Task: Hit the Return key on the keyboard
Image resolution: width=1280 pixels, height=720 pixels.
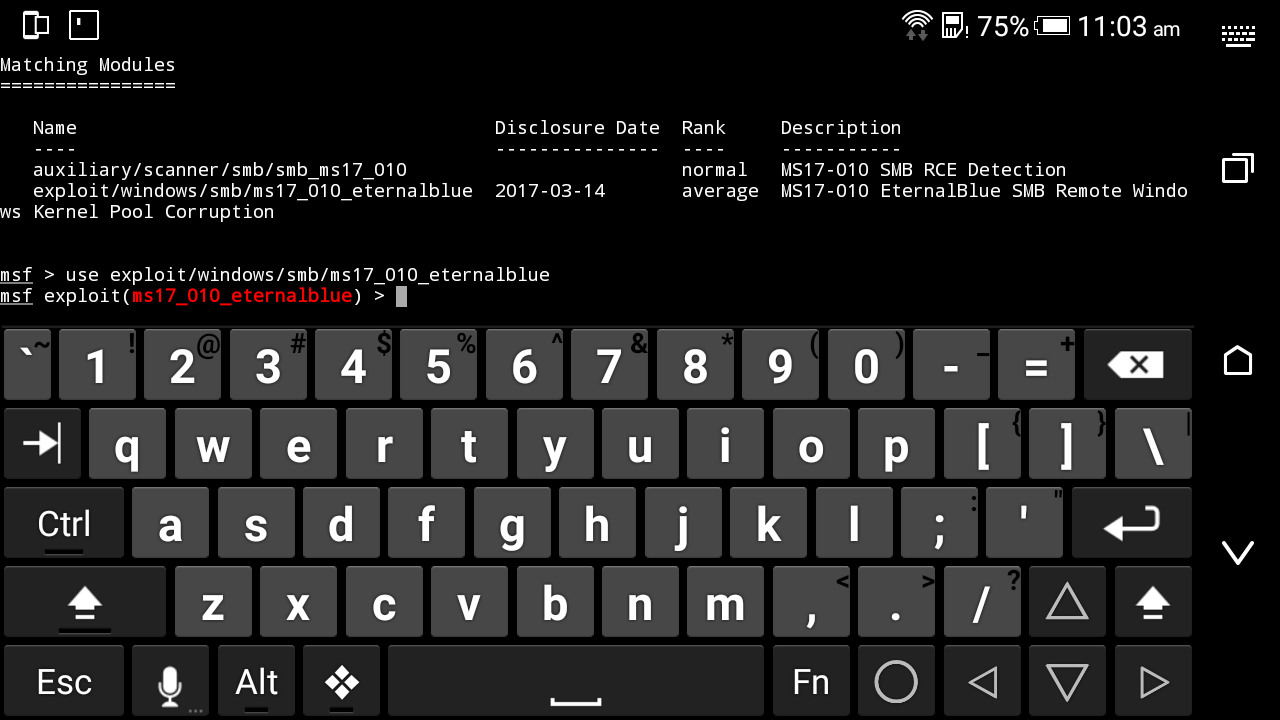Action: pos(1132,523)
